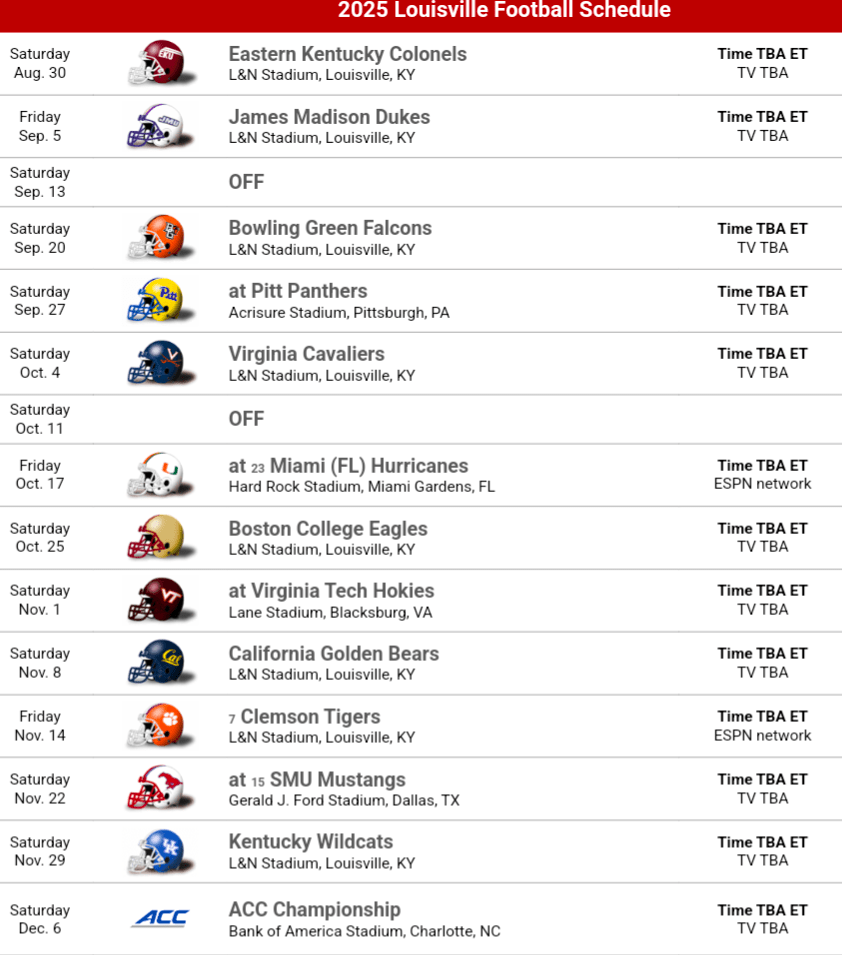Click the Clemson Tigers helmet icon

point(156,725)
